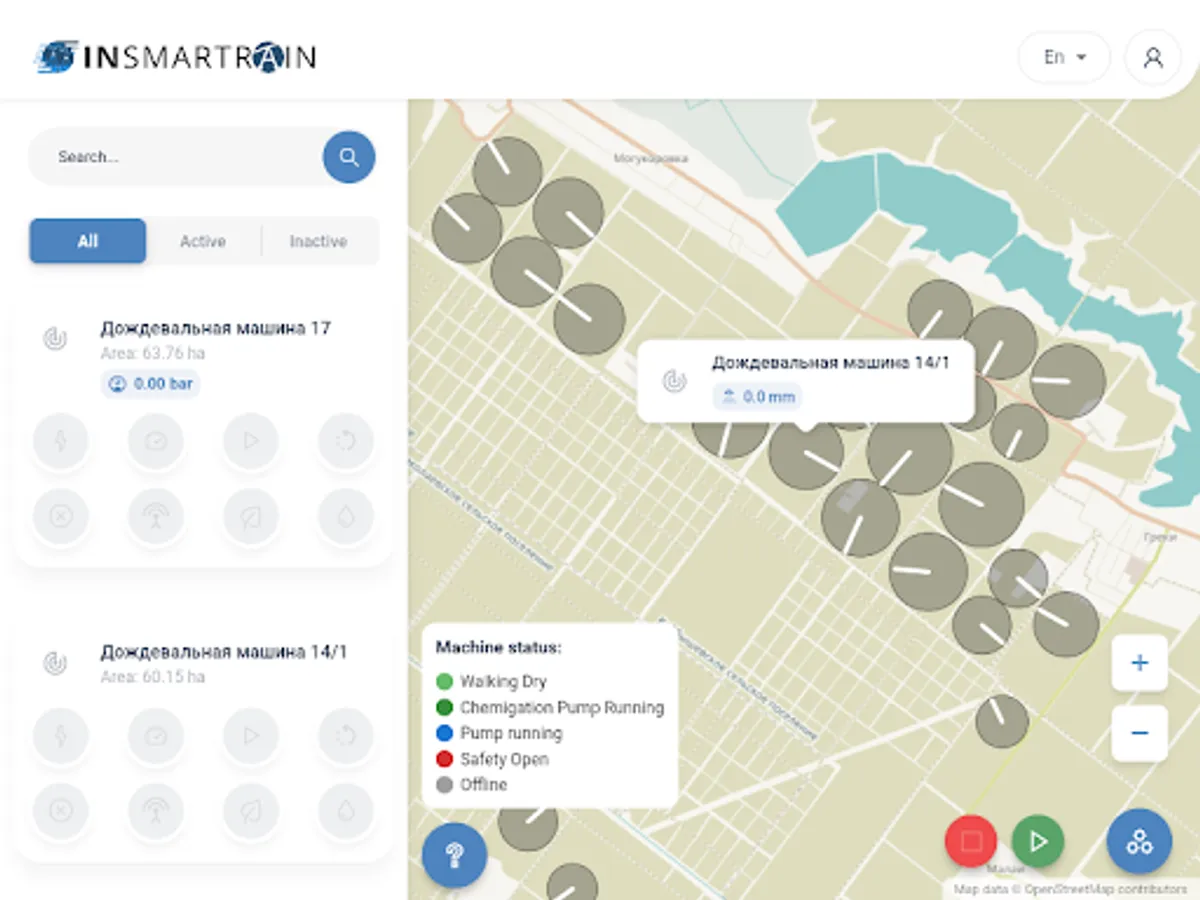Viewport: 1200px width, 900px height.
Task: Click the leaf chemigation icon for машина 17
Action: pyautogui.click(x=251, y=517)
